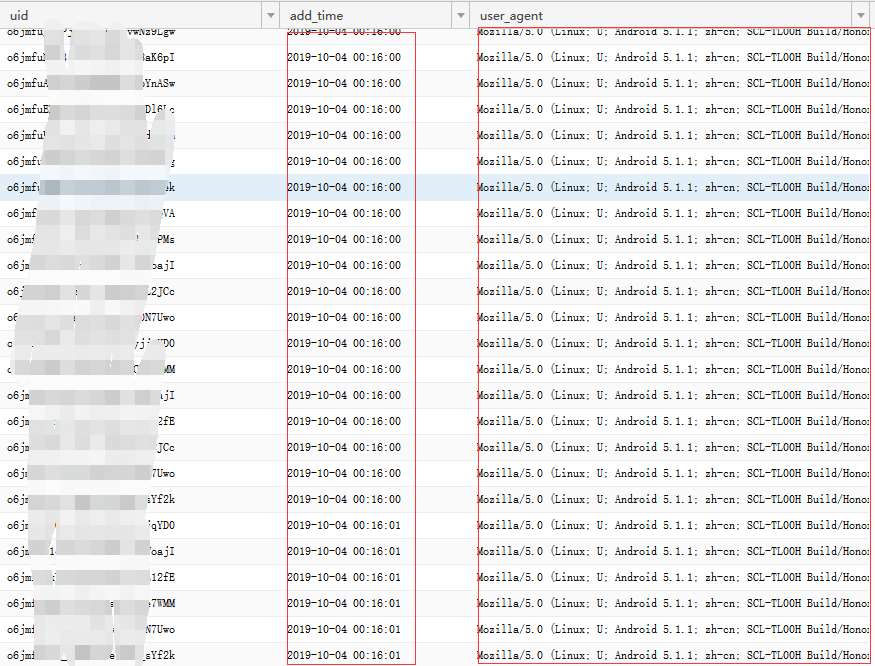Open the add_time column filter dropdown arrow
Image resolution: width=875 pixels, height=666 pixels.
click(461, 16)
